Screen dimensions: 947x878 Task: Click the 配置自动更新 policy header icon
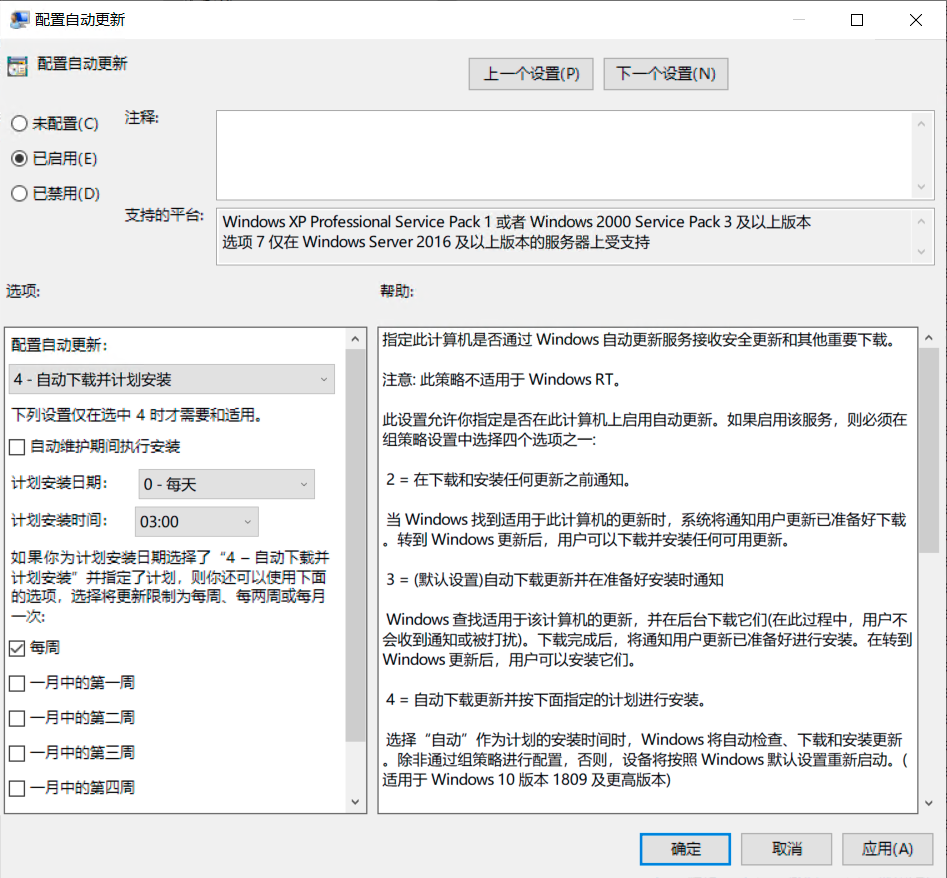pos(17,66)
